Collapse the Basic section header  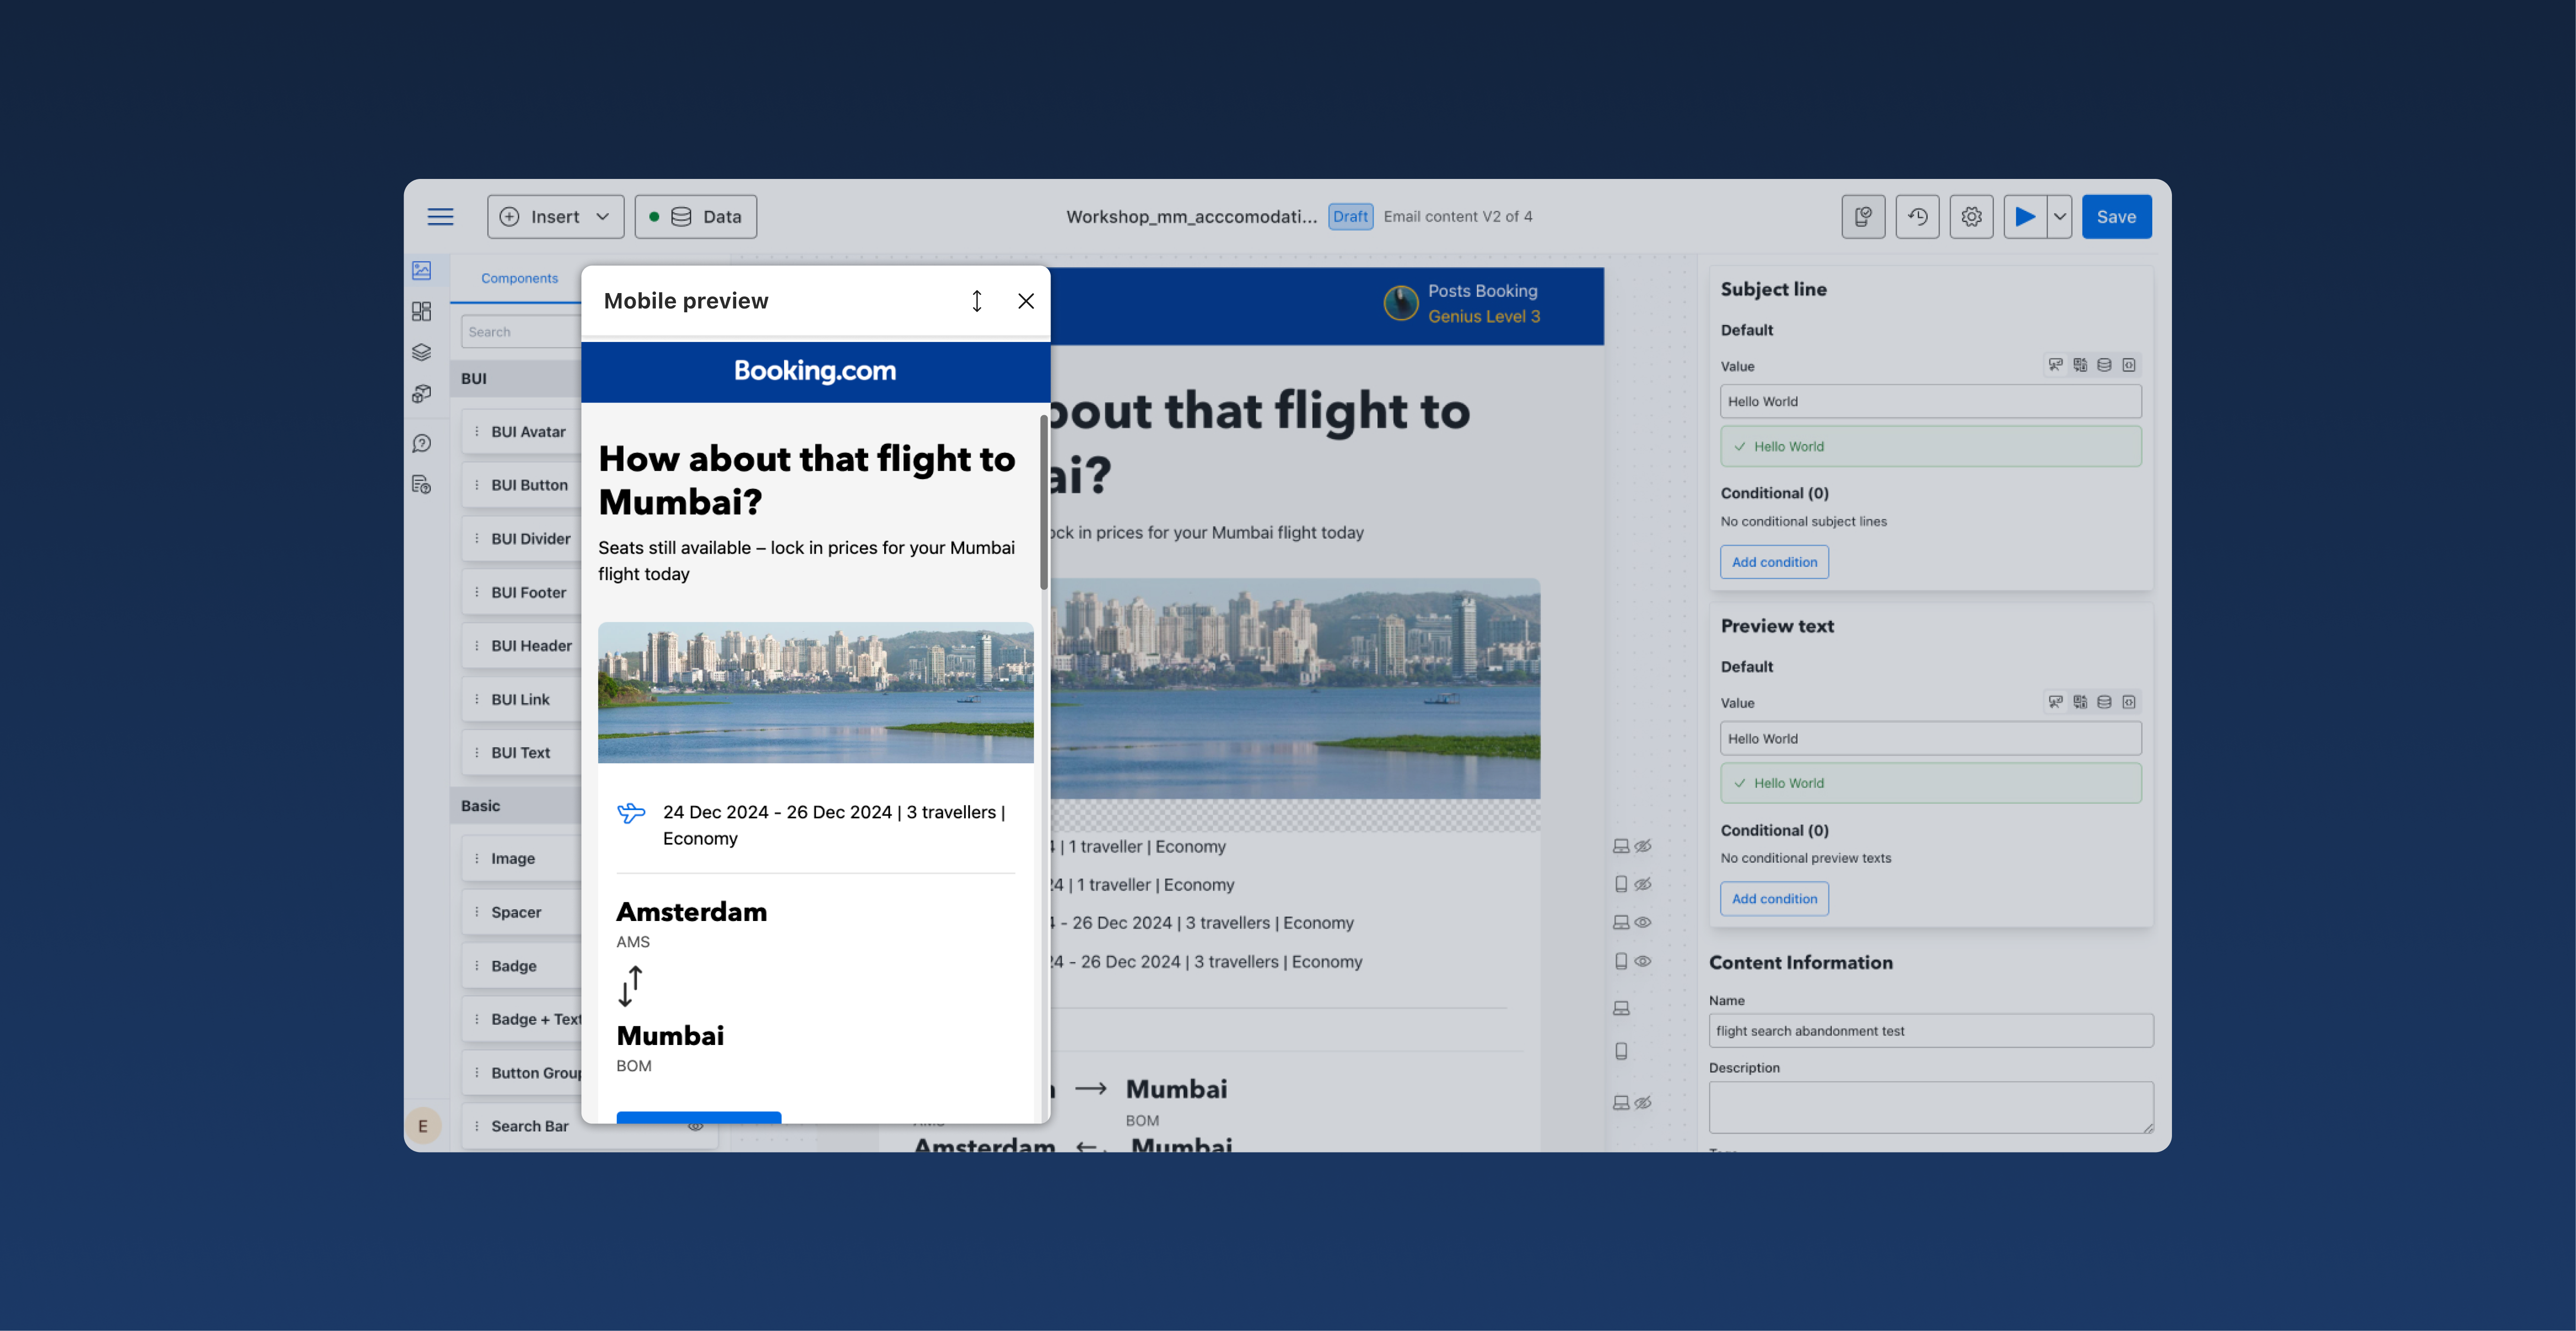(x=516, y=806)
